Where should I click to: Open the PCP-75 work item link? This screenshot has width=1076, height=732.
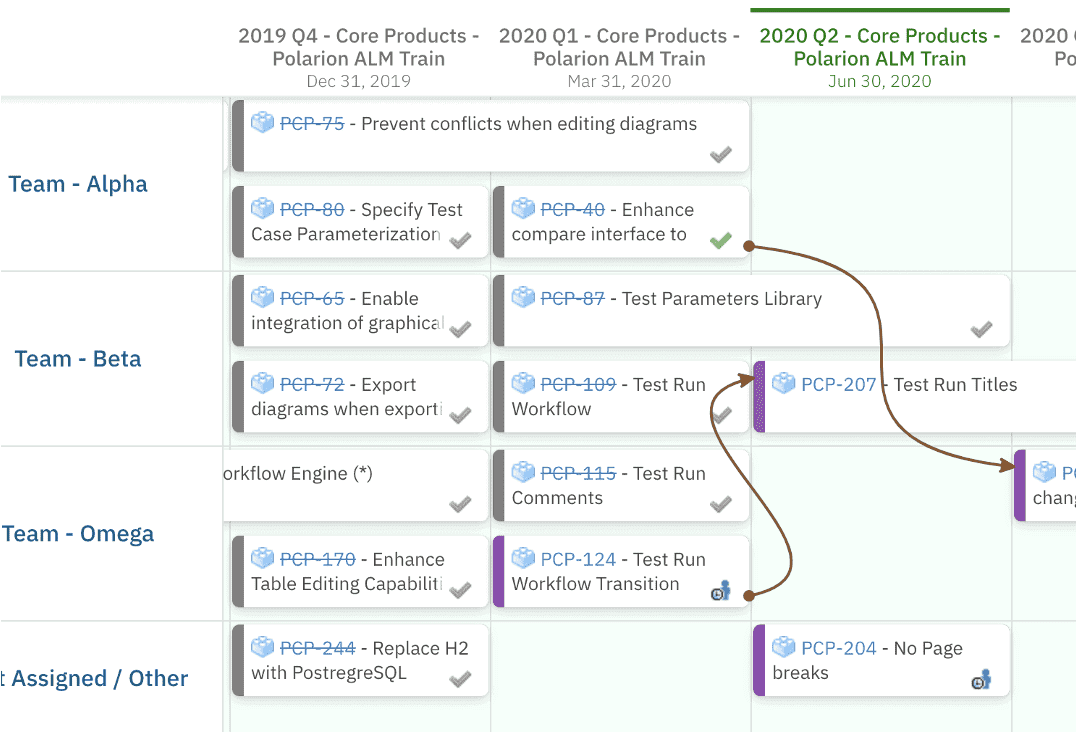click(x=312, y=123)
